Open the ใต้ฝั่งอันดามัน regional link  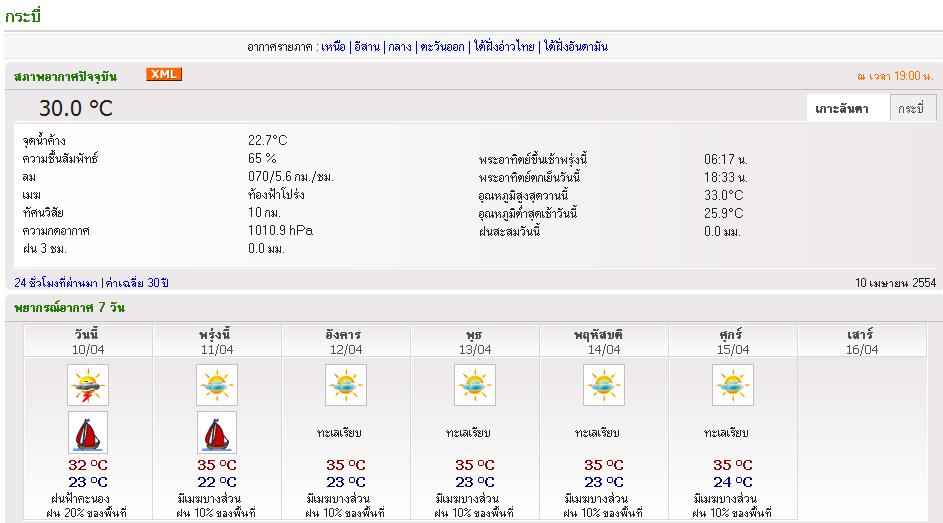(x=576, y=47)
